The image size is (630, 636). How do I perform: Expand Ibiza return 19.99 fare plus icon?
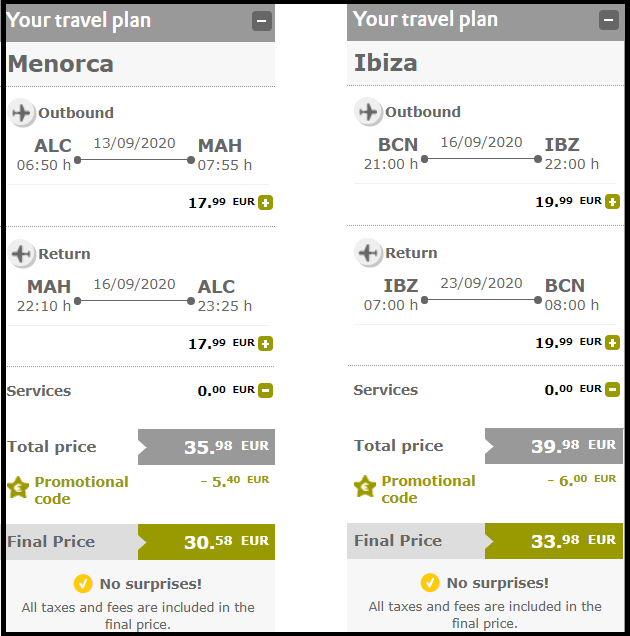[612, 342]
